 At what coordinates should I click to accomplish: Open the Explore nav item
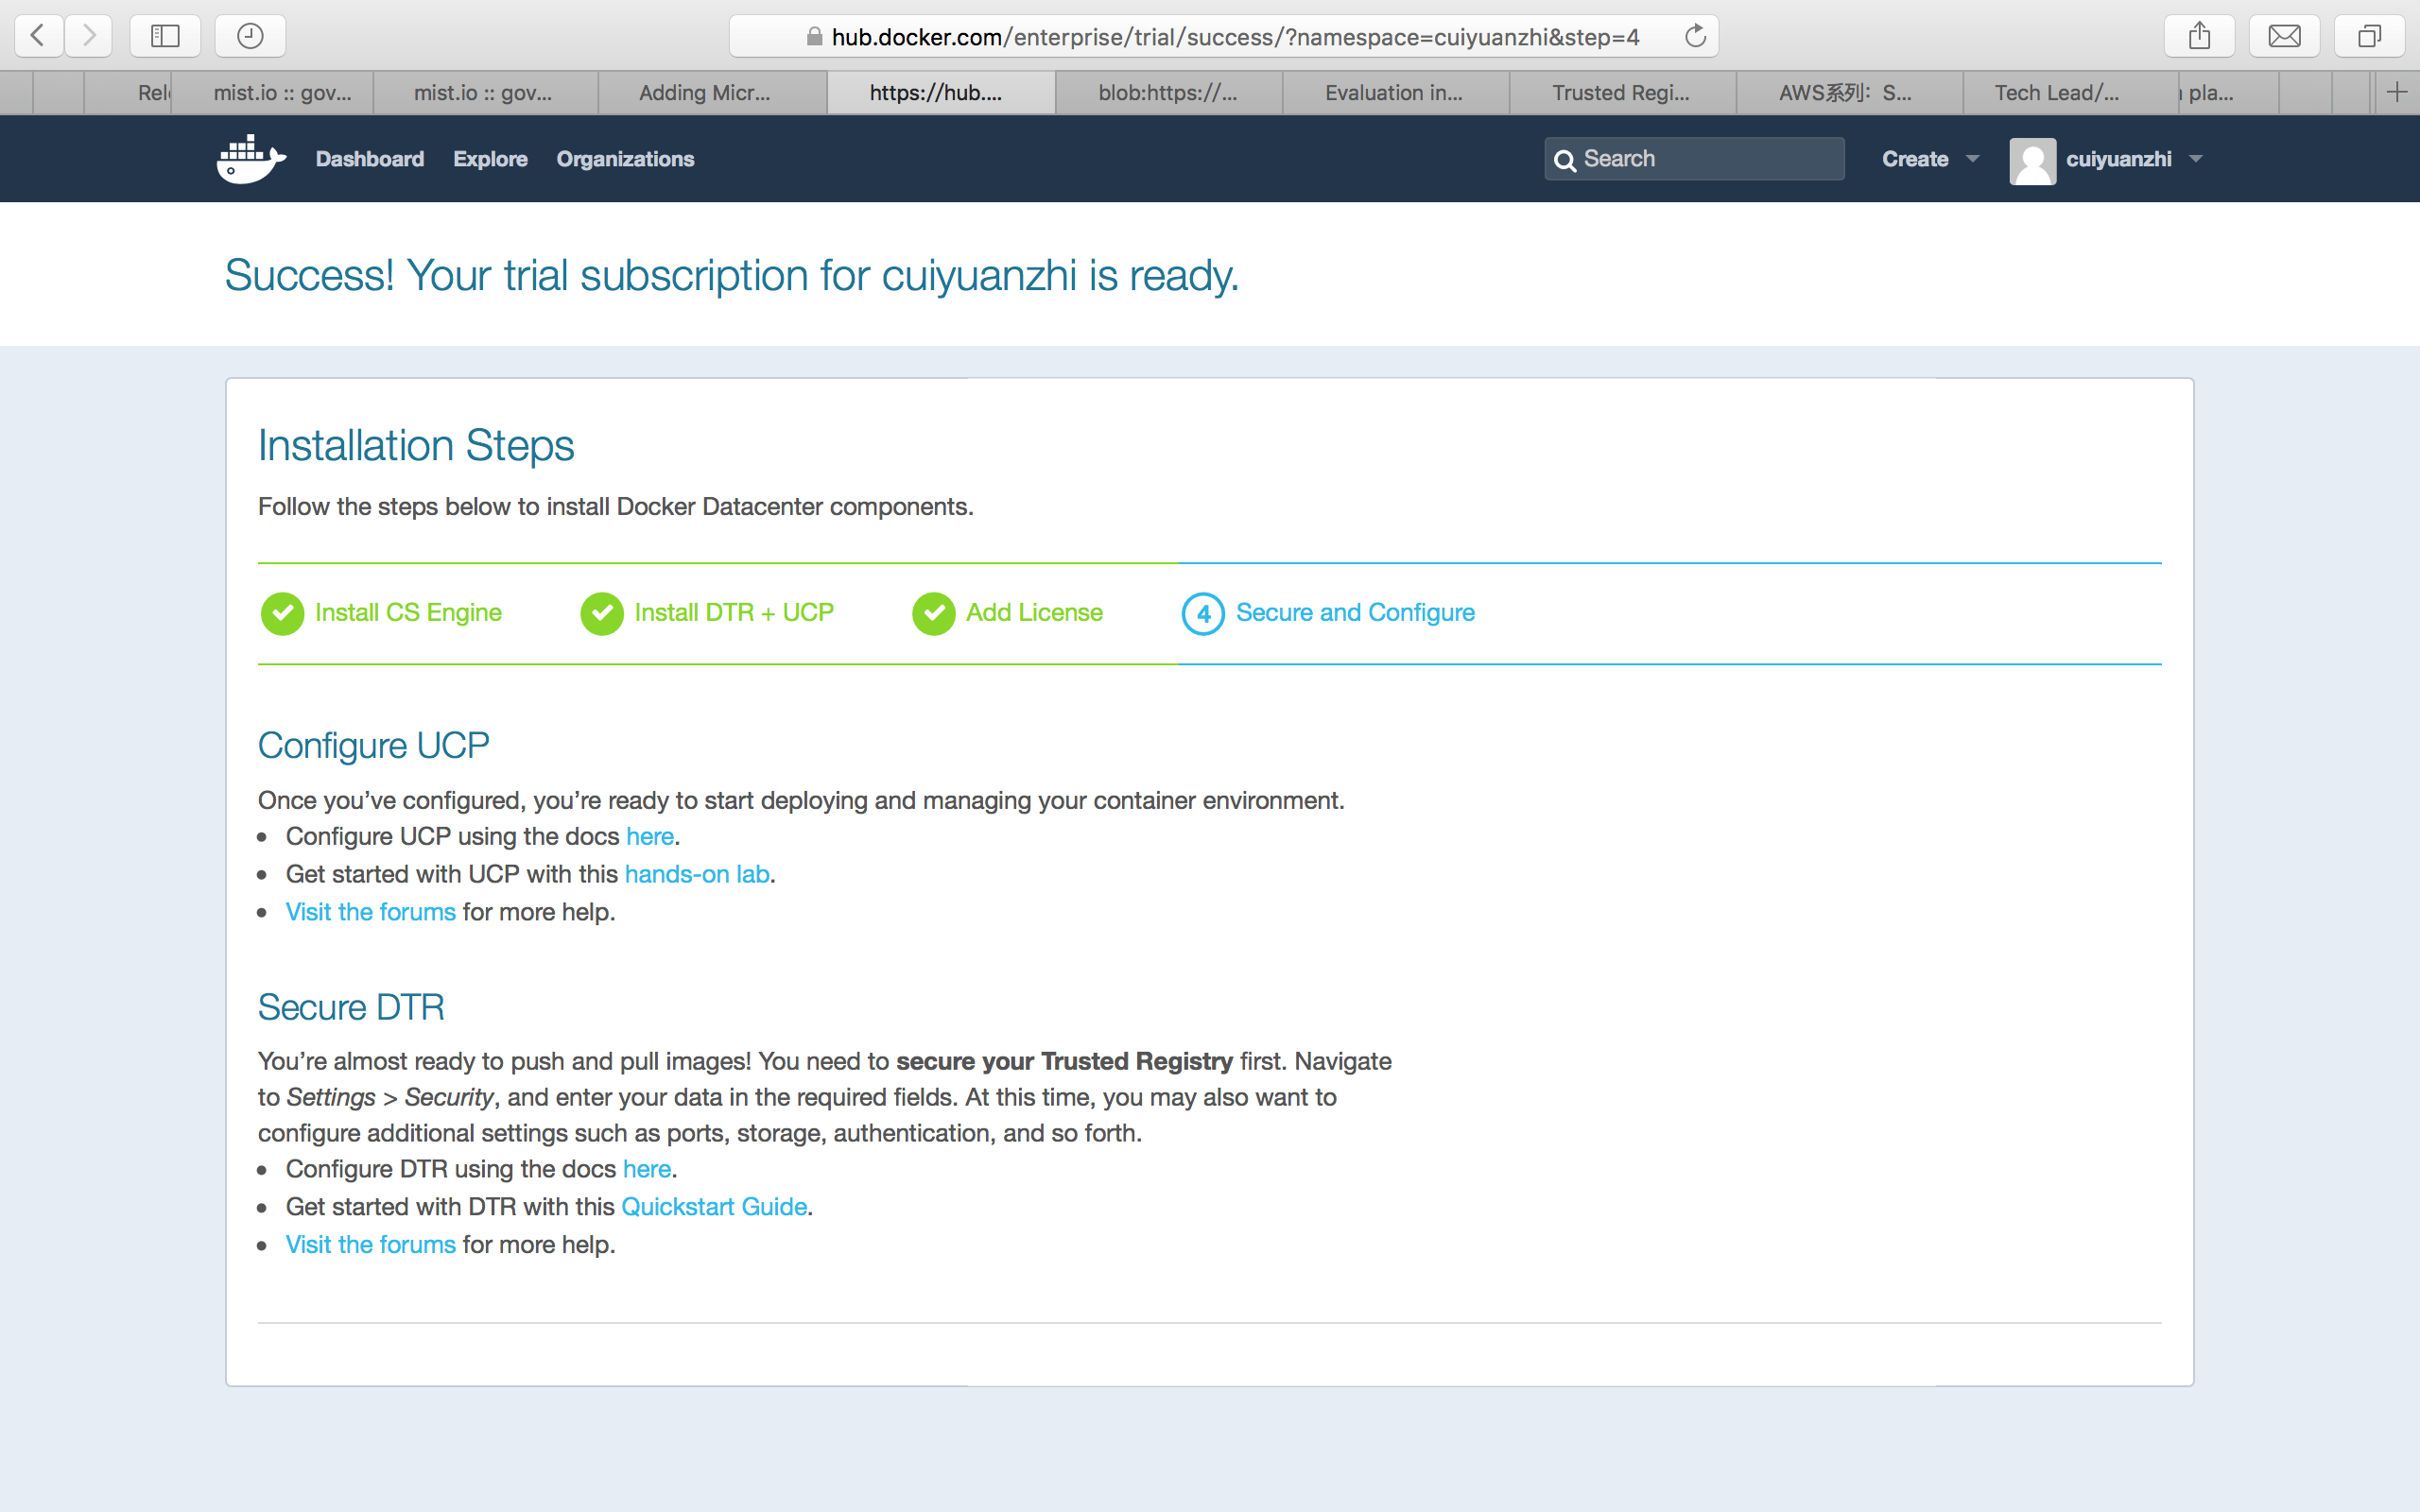point(490,159)
